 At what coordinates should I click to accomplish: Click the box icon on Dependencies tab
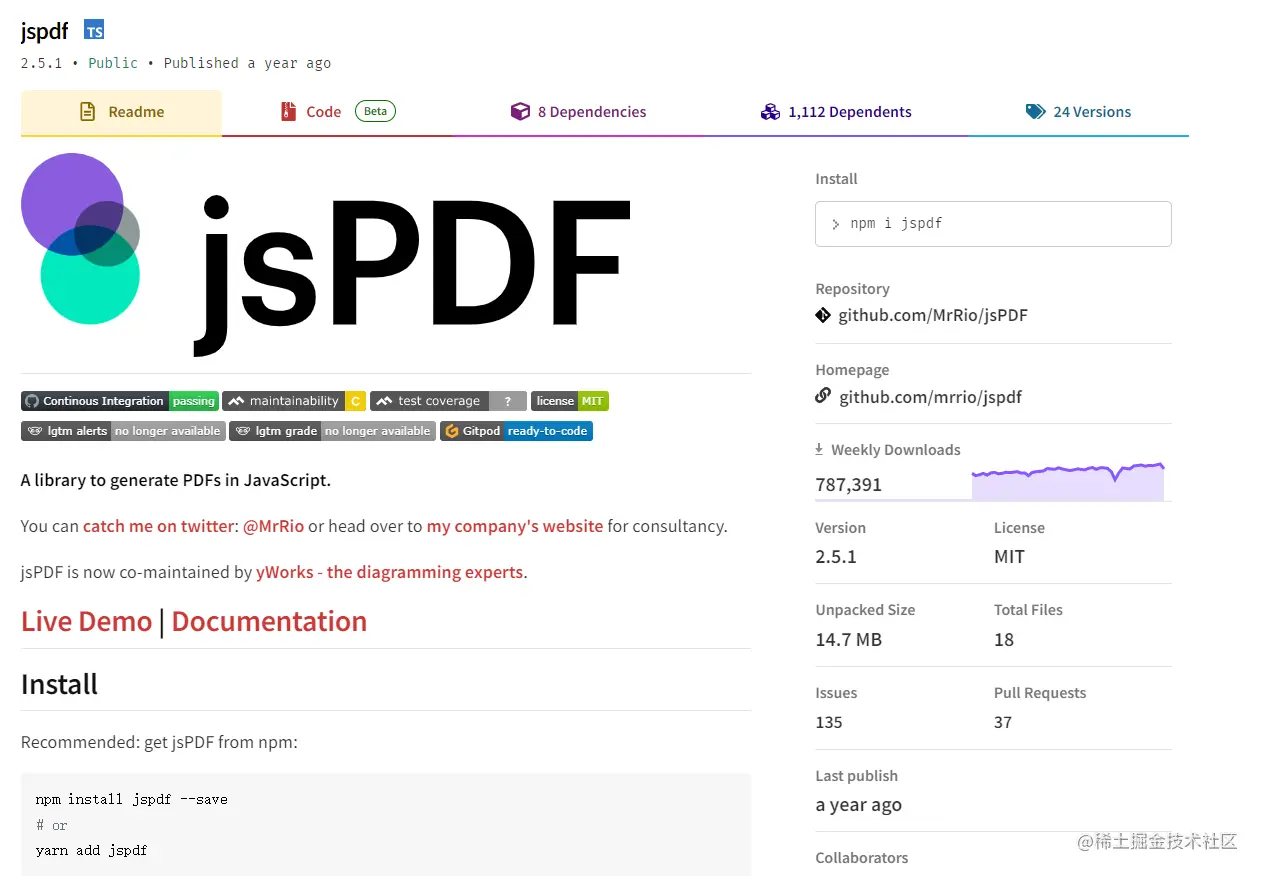click(x=520, y=112)
